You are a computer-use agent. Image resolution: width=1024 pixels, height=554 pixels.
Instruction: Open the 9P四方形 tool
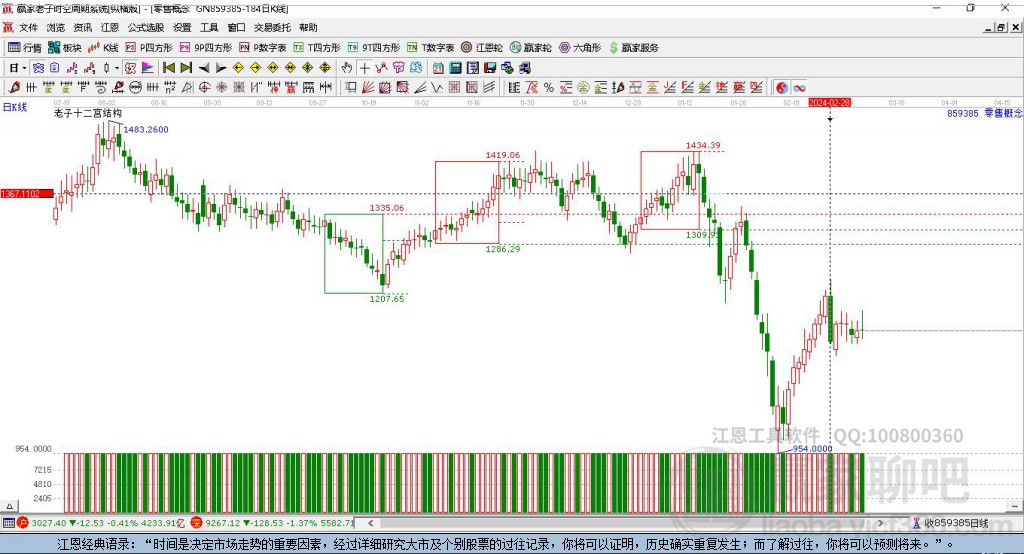[x=206, y=48]
